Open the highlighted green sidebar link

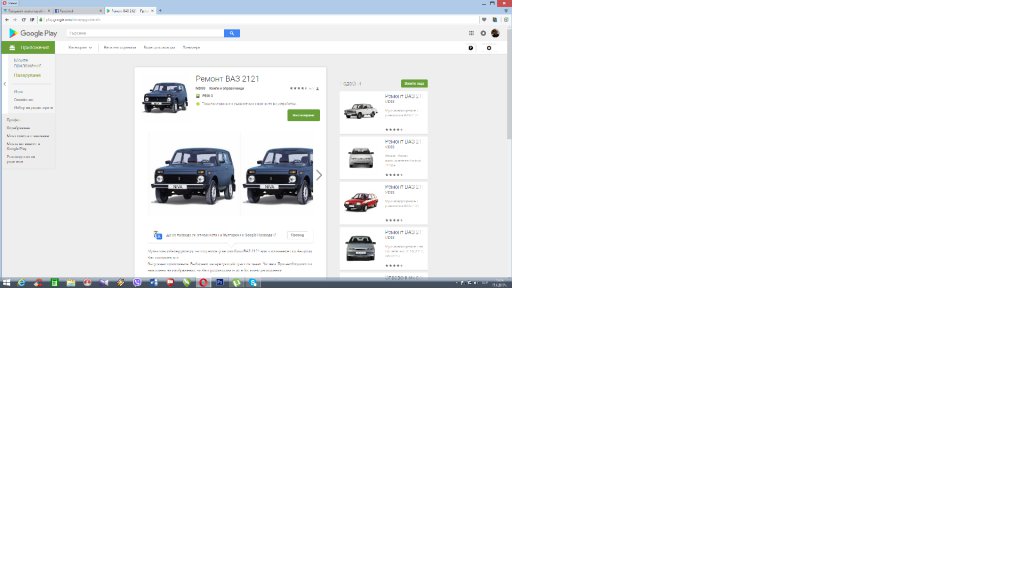point(27,75)
